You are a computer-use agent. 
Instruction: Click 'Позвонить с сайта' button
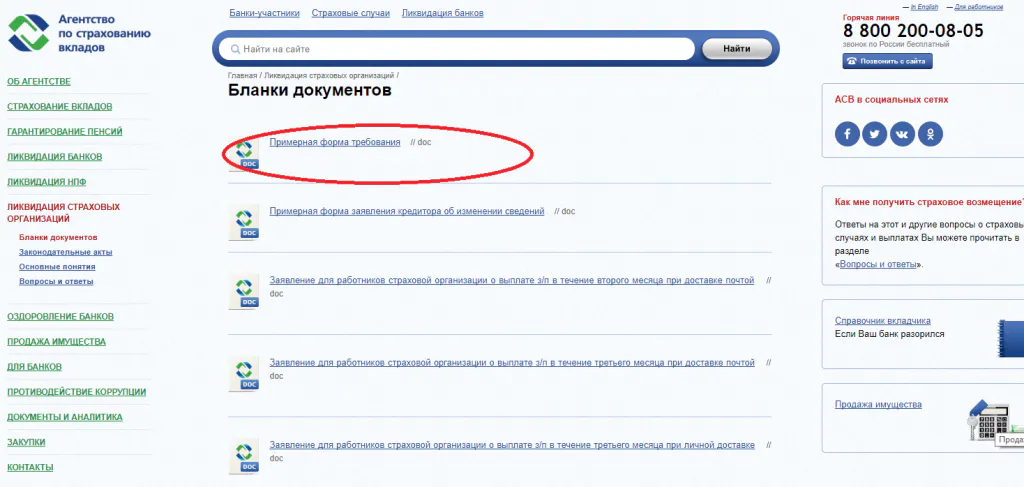888,61
